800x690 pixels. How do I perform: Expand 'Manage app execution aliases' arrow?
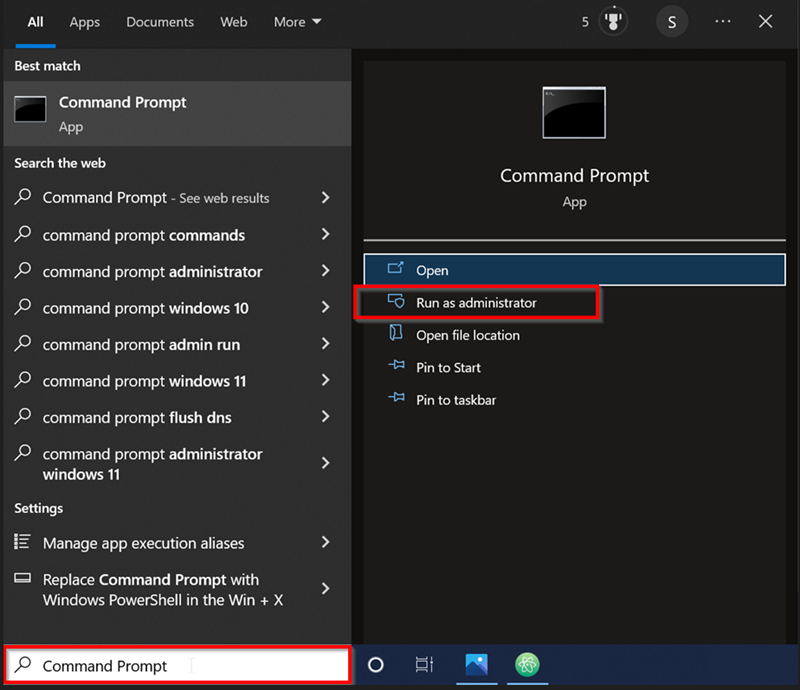pyautogui.click(x=325, y=543)
